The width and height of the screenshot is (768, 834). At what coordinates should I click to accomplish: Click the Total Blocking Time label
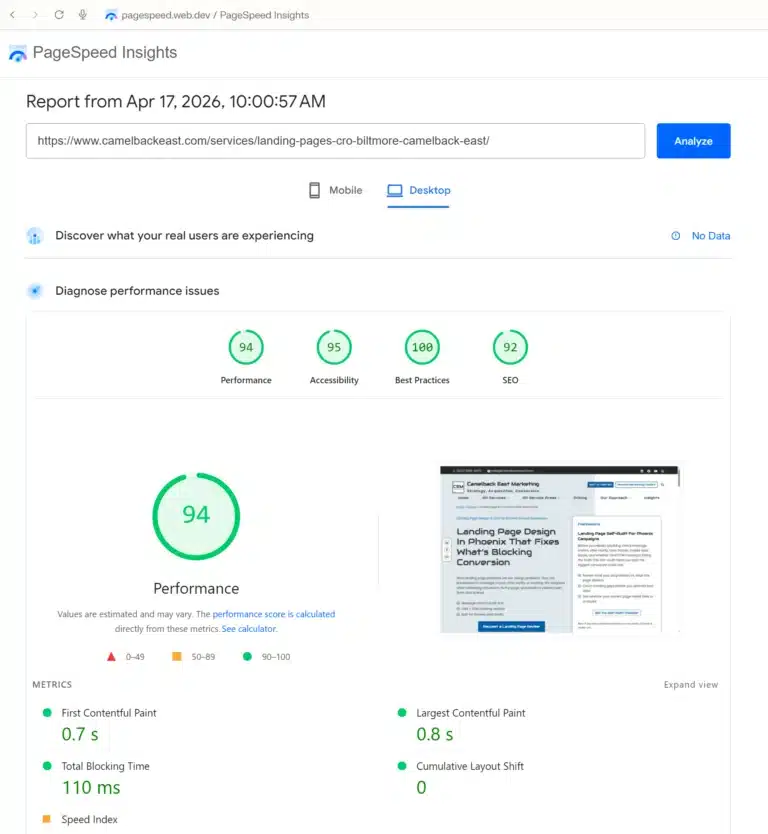(105, 766)
